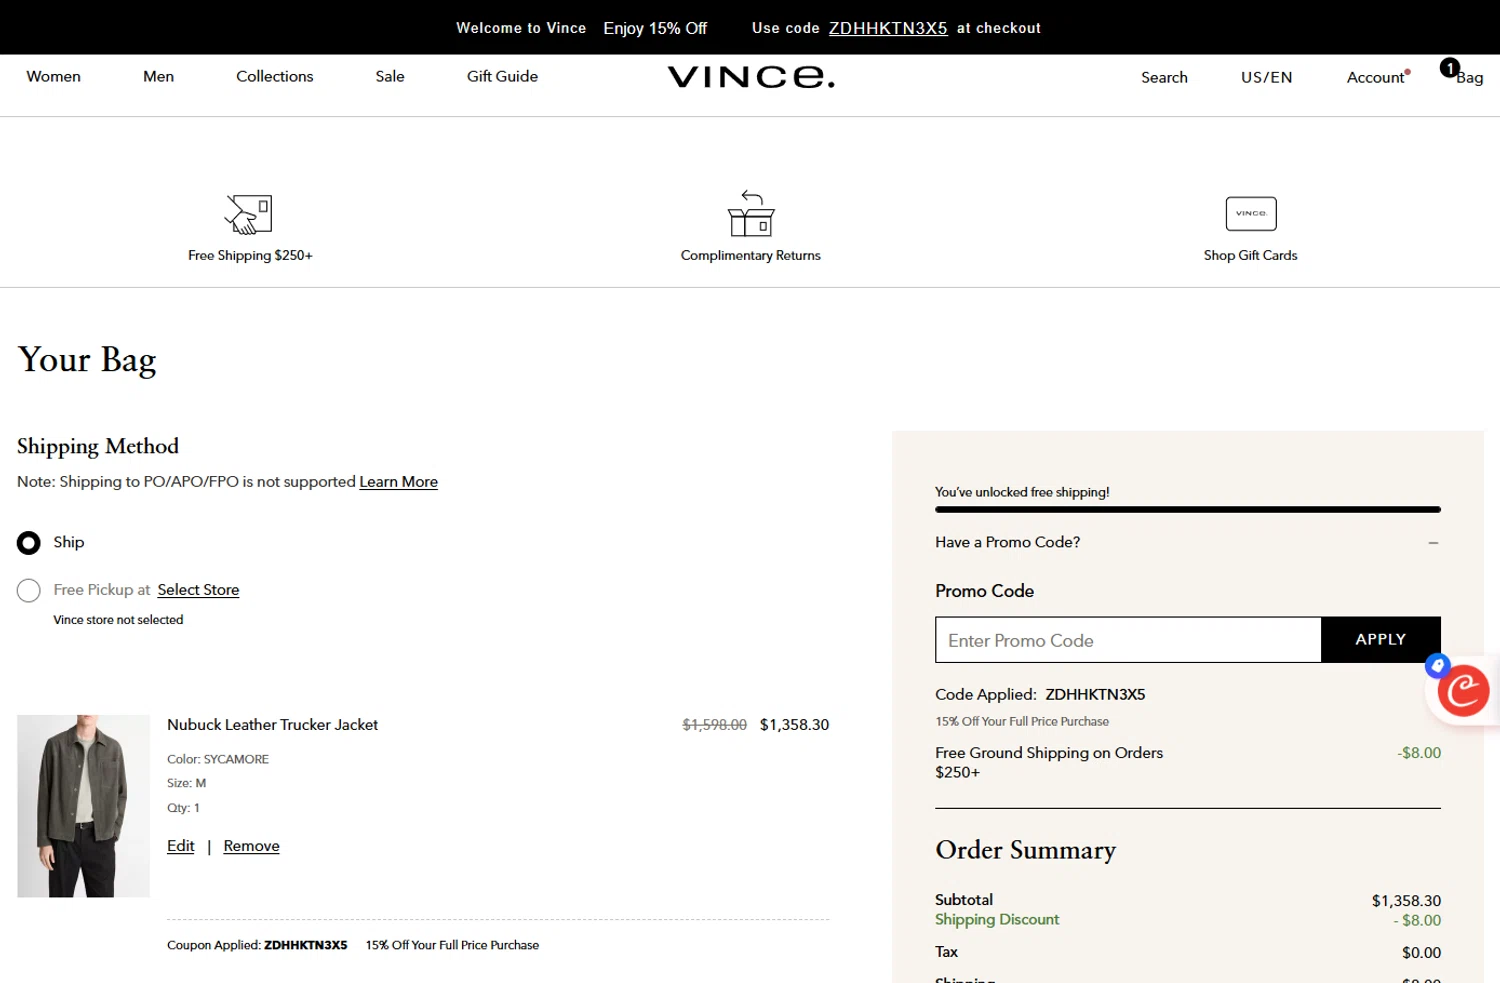The image size is (1500, 983).
Task: Click the Shipping Discount label
Action: click(997, 920)
